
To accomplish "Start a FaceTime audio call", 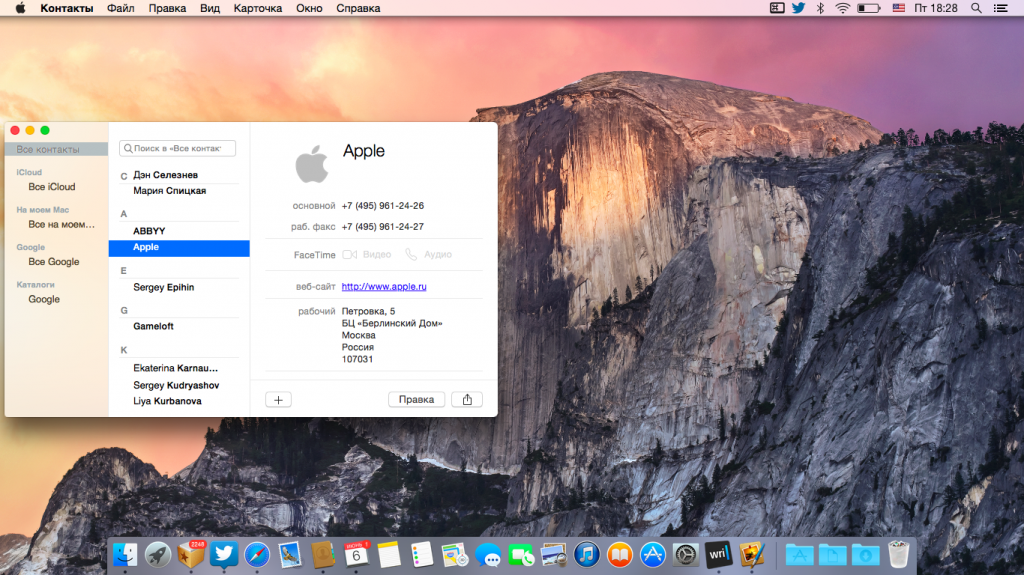I will pyautogui.click(x=428, y=255).
